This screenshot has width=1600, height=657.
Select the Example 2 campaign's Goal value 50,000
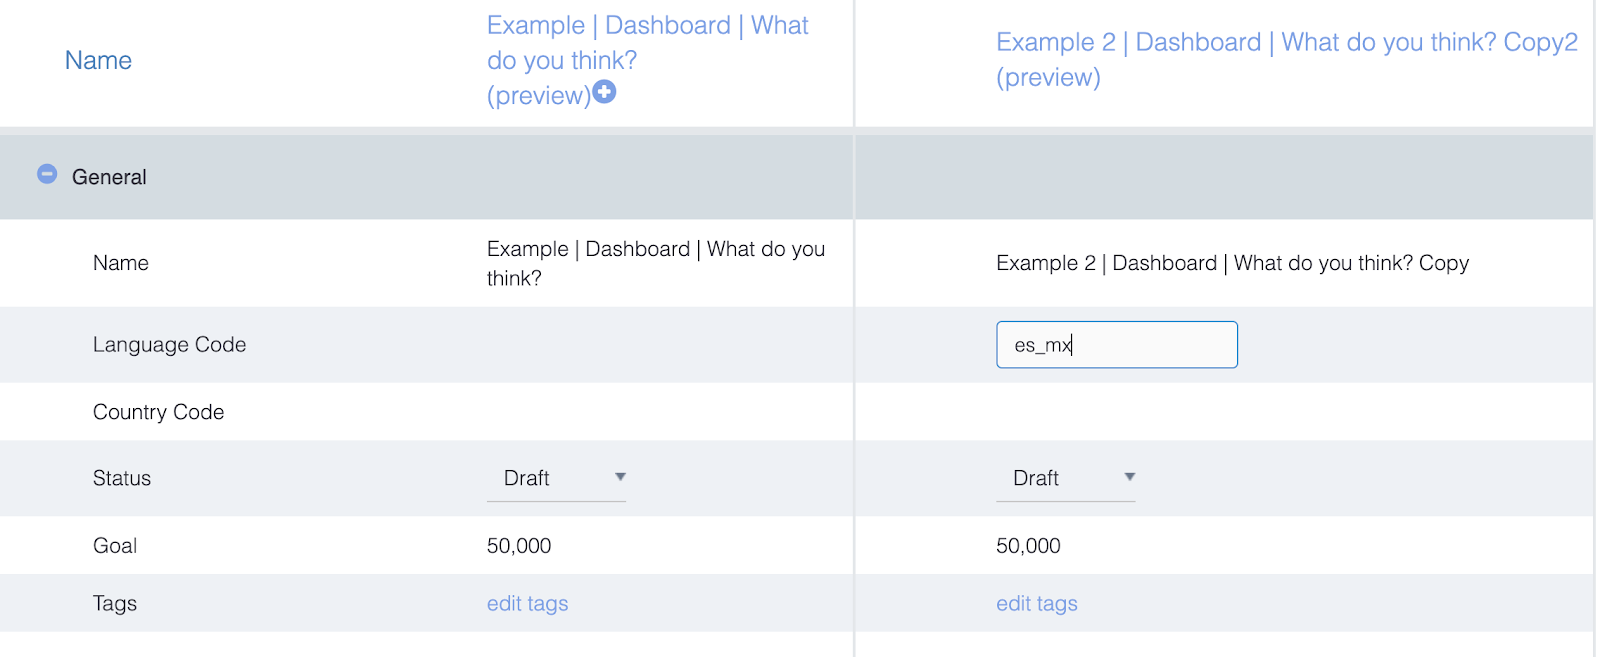(x=1028, y=546)
